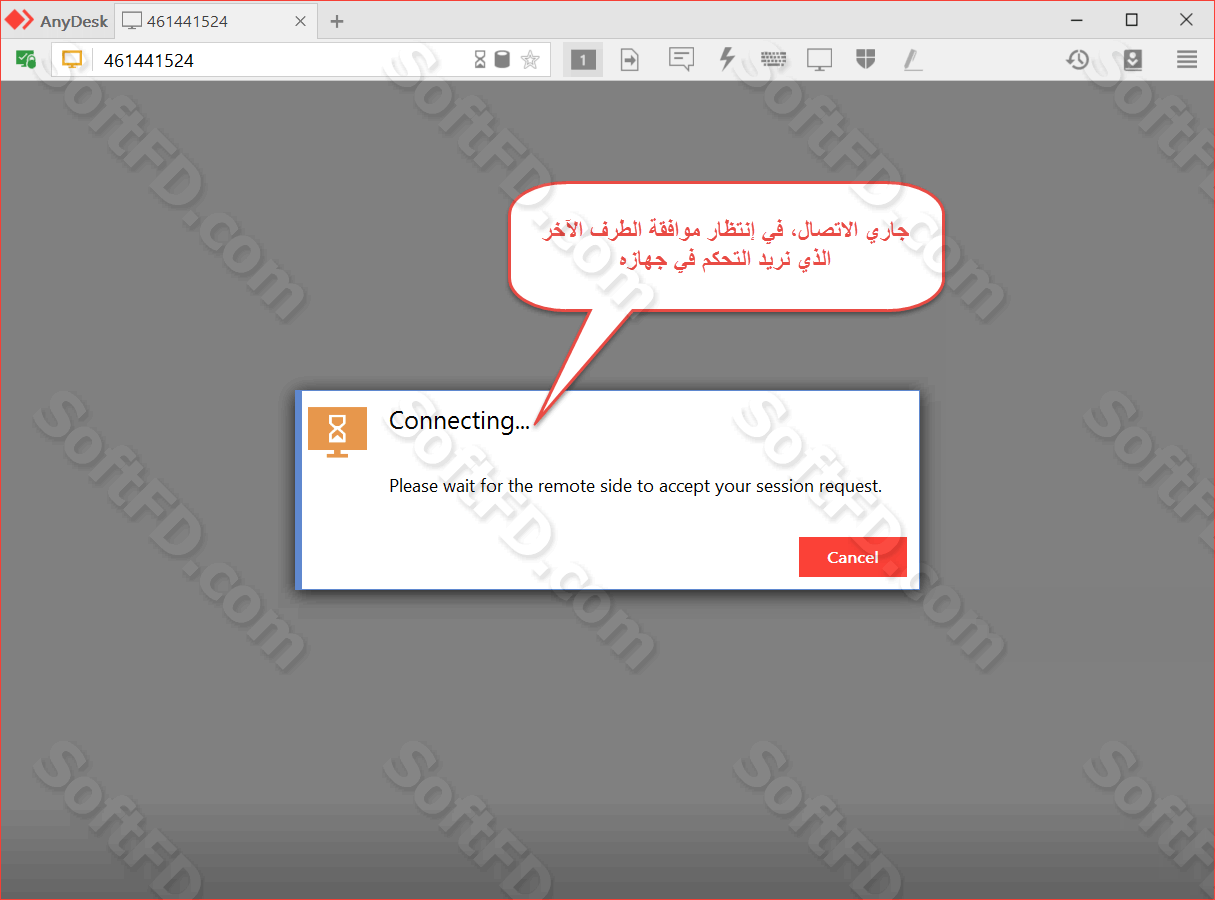Viewport: 1215px width, 900px height.
Task: Open the permissions shield icon
Action: coord(866,60)
